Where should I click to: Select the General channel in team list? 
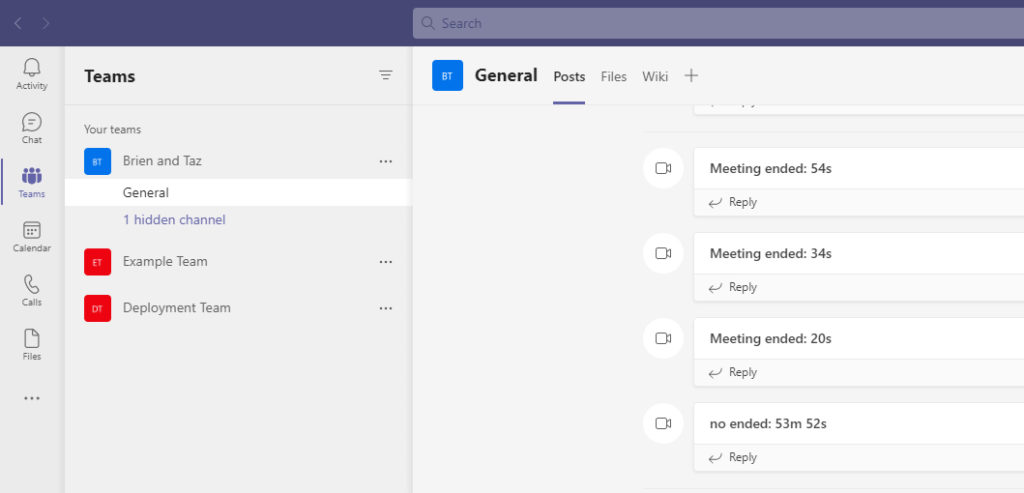click(x=238, y=193)
